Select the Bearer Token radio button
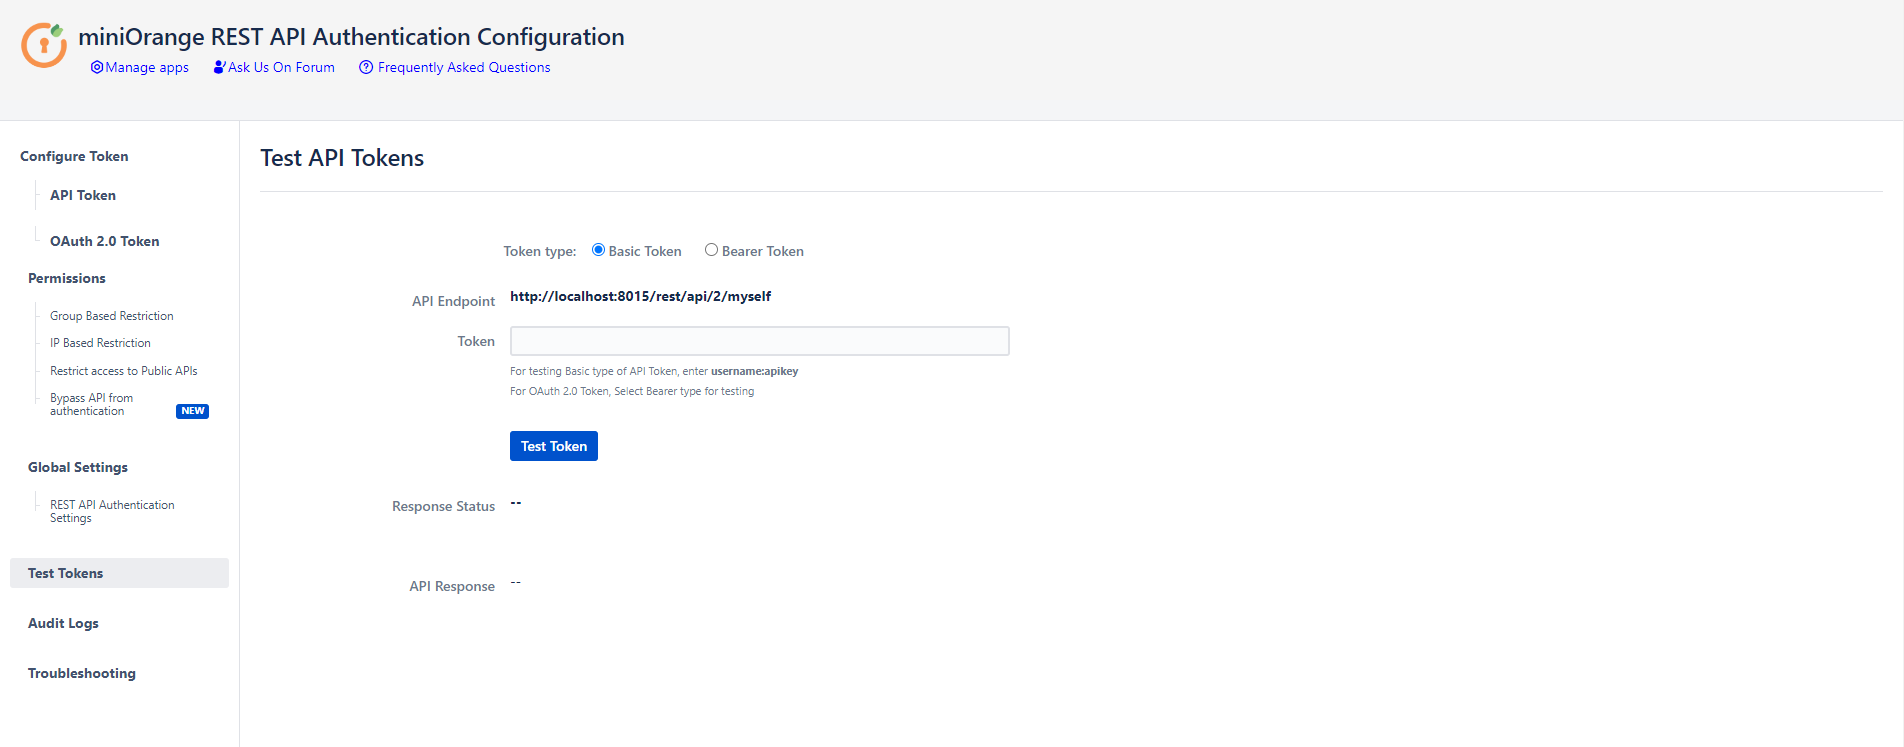 [711, 250]
